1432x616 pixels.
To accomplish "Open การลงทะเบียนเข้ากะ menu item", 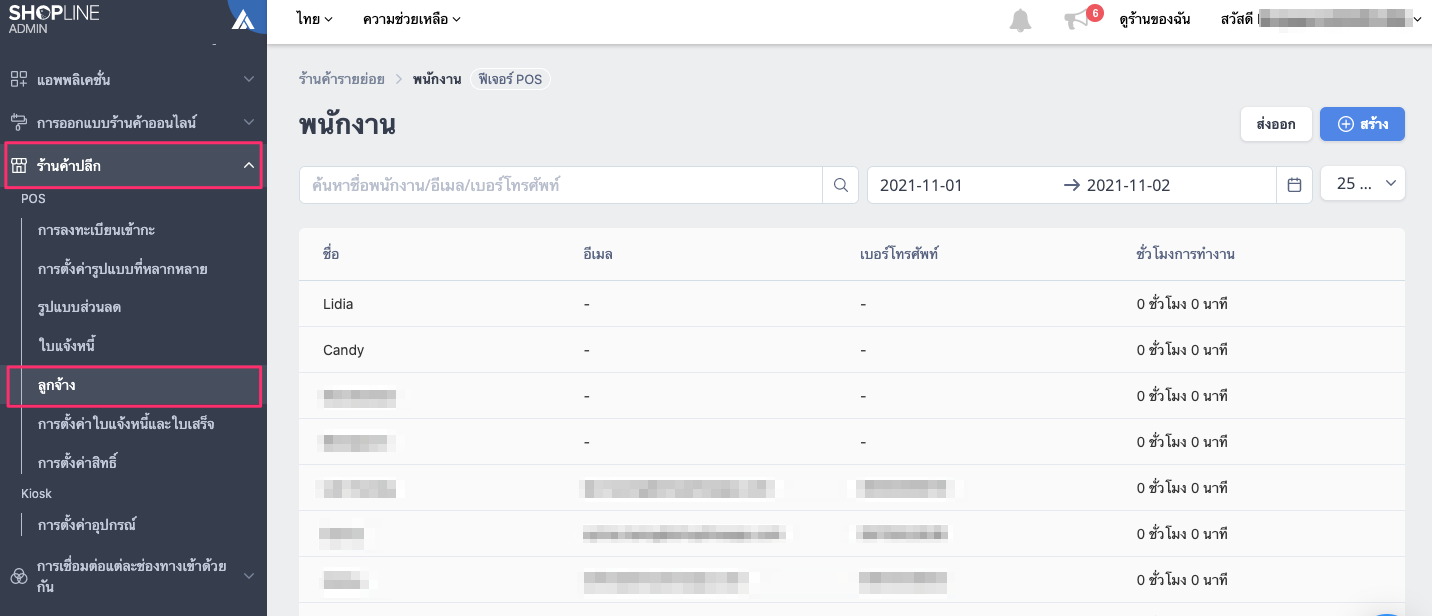I will (96, 231).
